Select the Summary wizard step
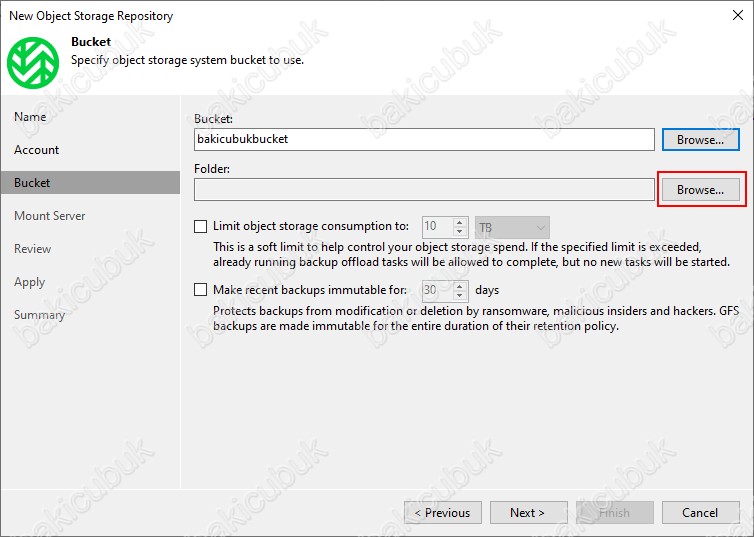754x537 pixels. [39, 315]
